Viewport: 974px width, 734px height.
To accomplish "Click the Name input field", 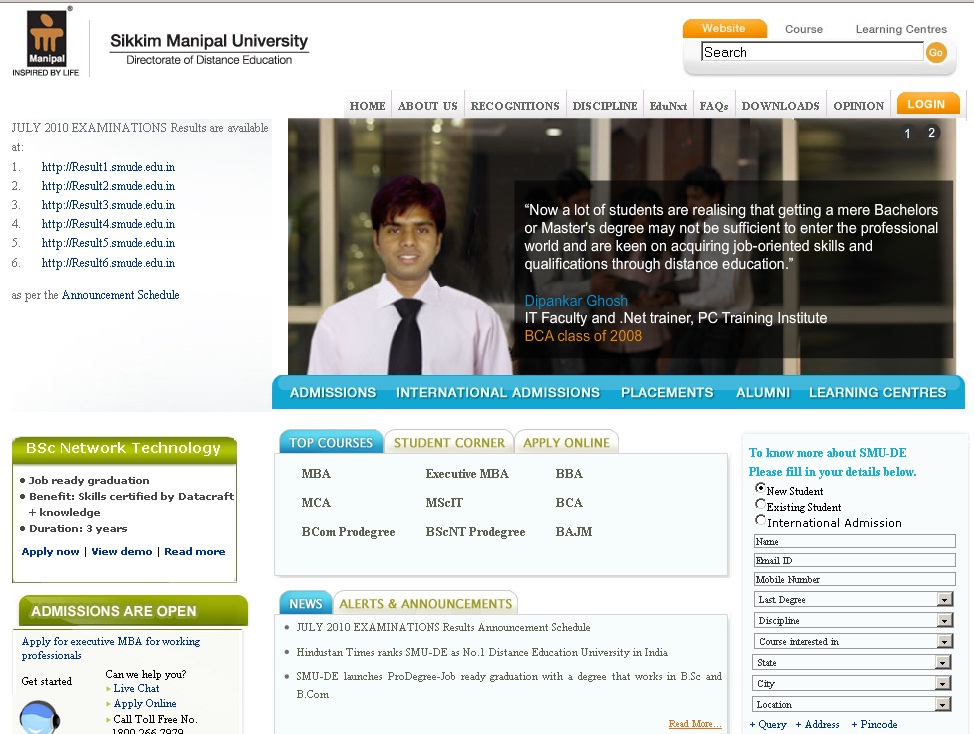I will coord(855,541).
